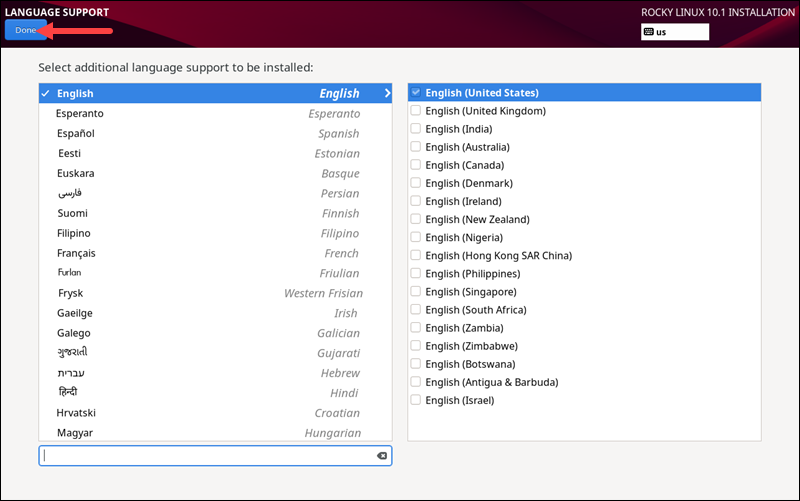Image resolution: width=800 pixels, height=501 pixels.
Task: Expand the English language row chevron
Action: point(387,93)
